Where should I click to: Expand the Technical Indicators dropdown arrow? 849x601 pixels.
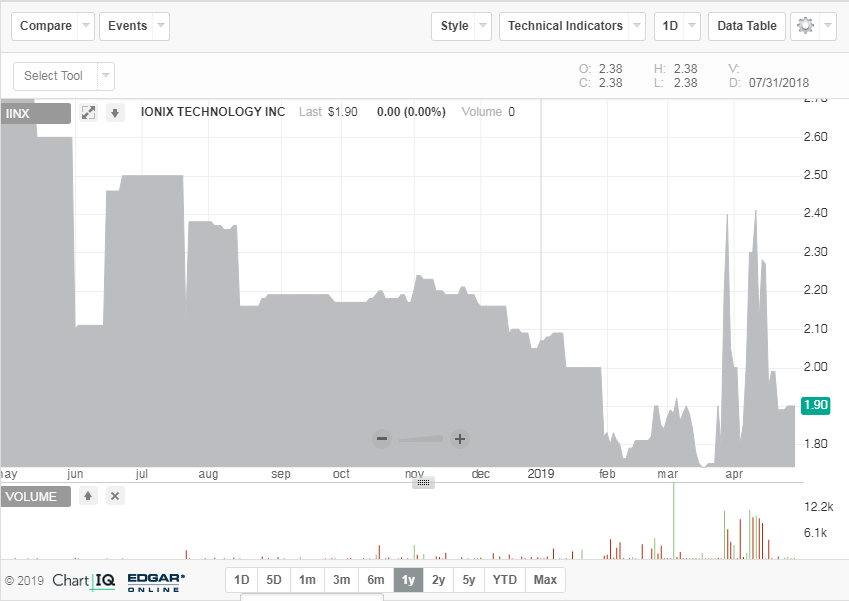tap(637, 26)
